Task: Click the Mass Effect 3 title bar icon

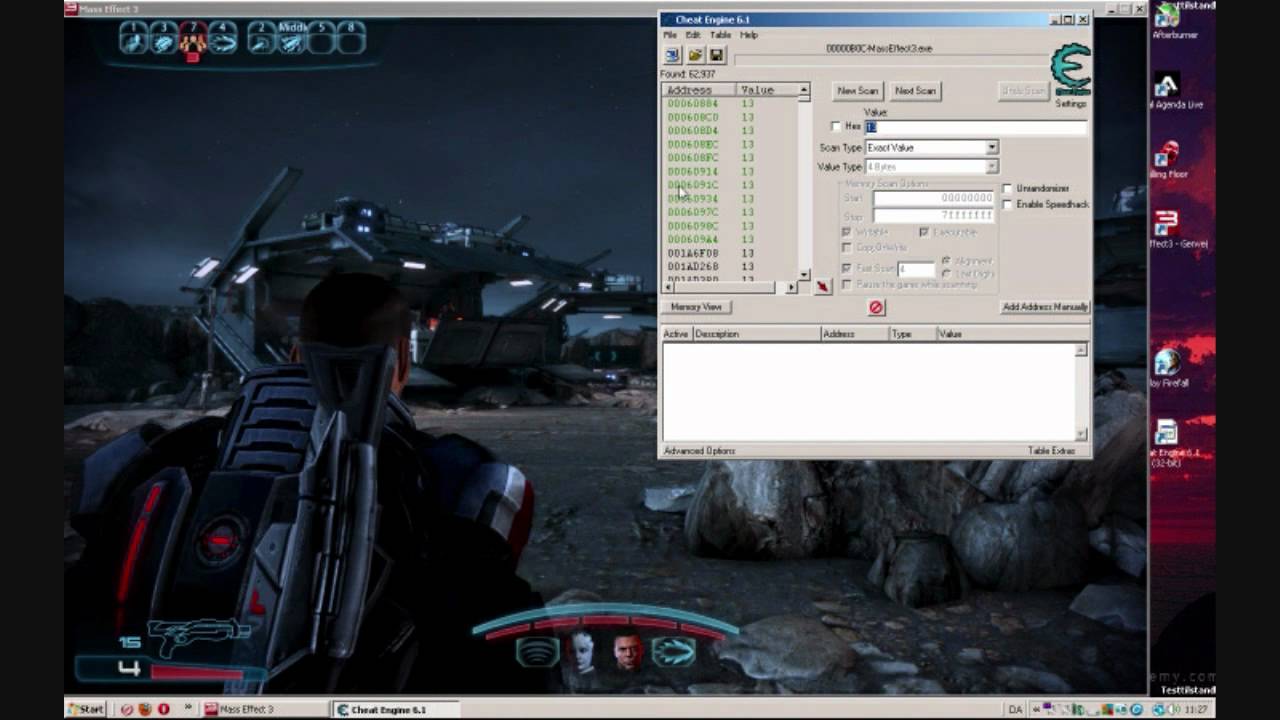Action: point(71,9)
